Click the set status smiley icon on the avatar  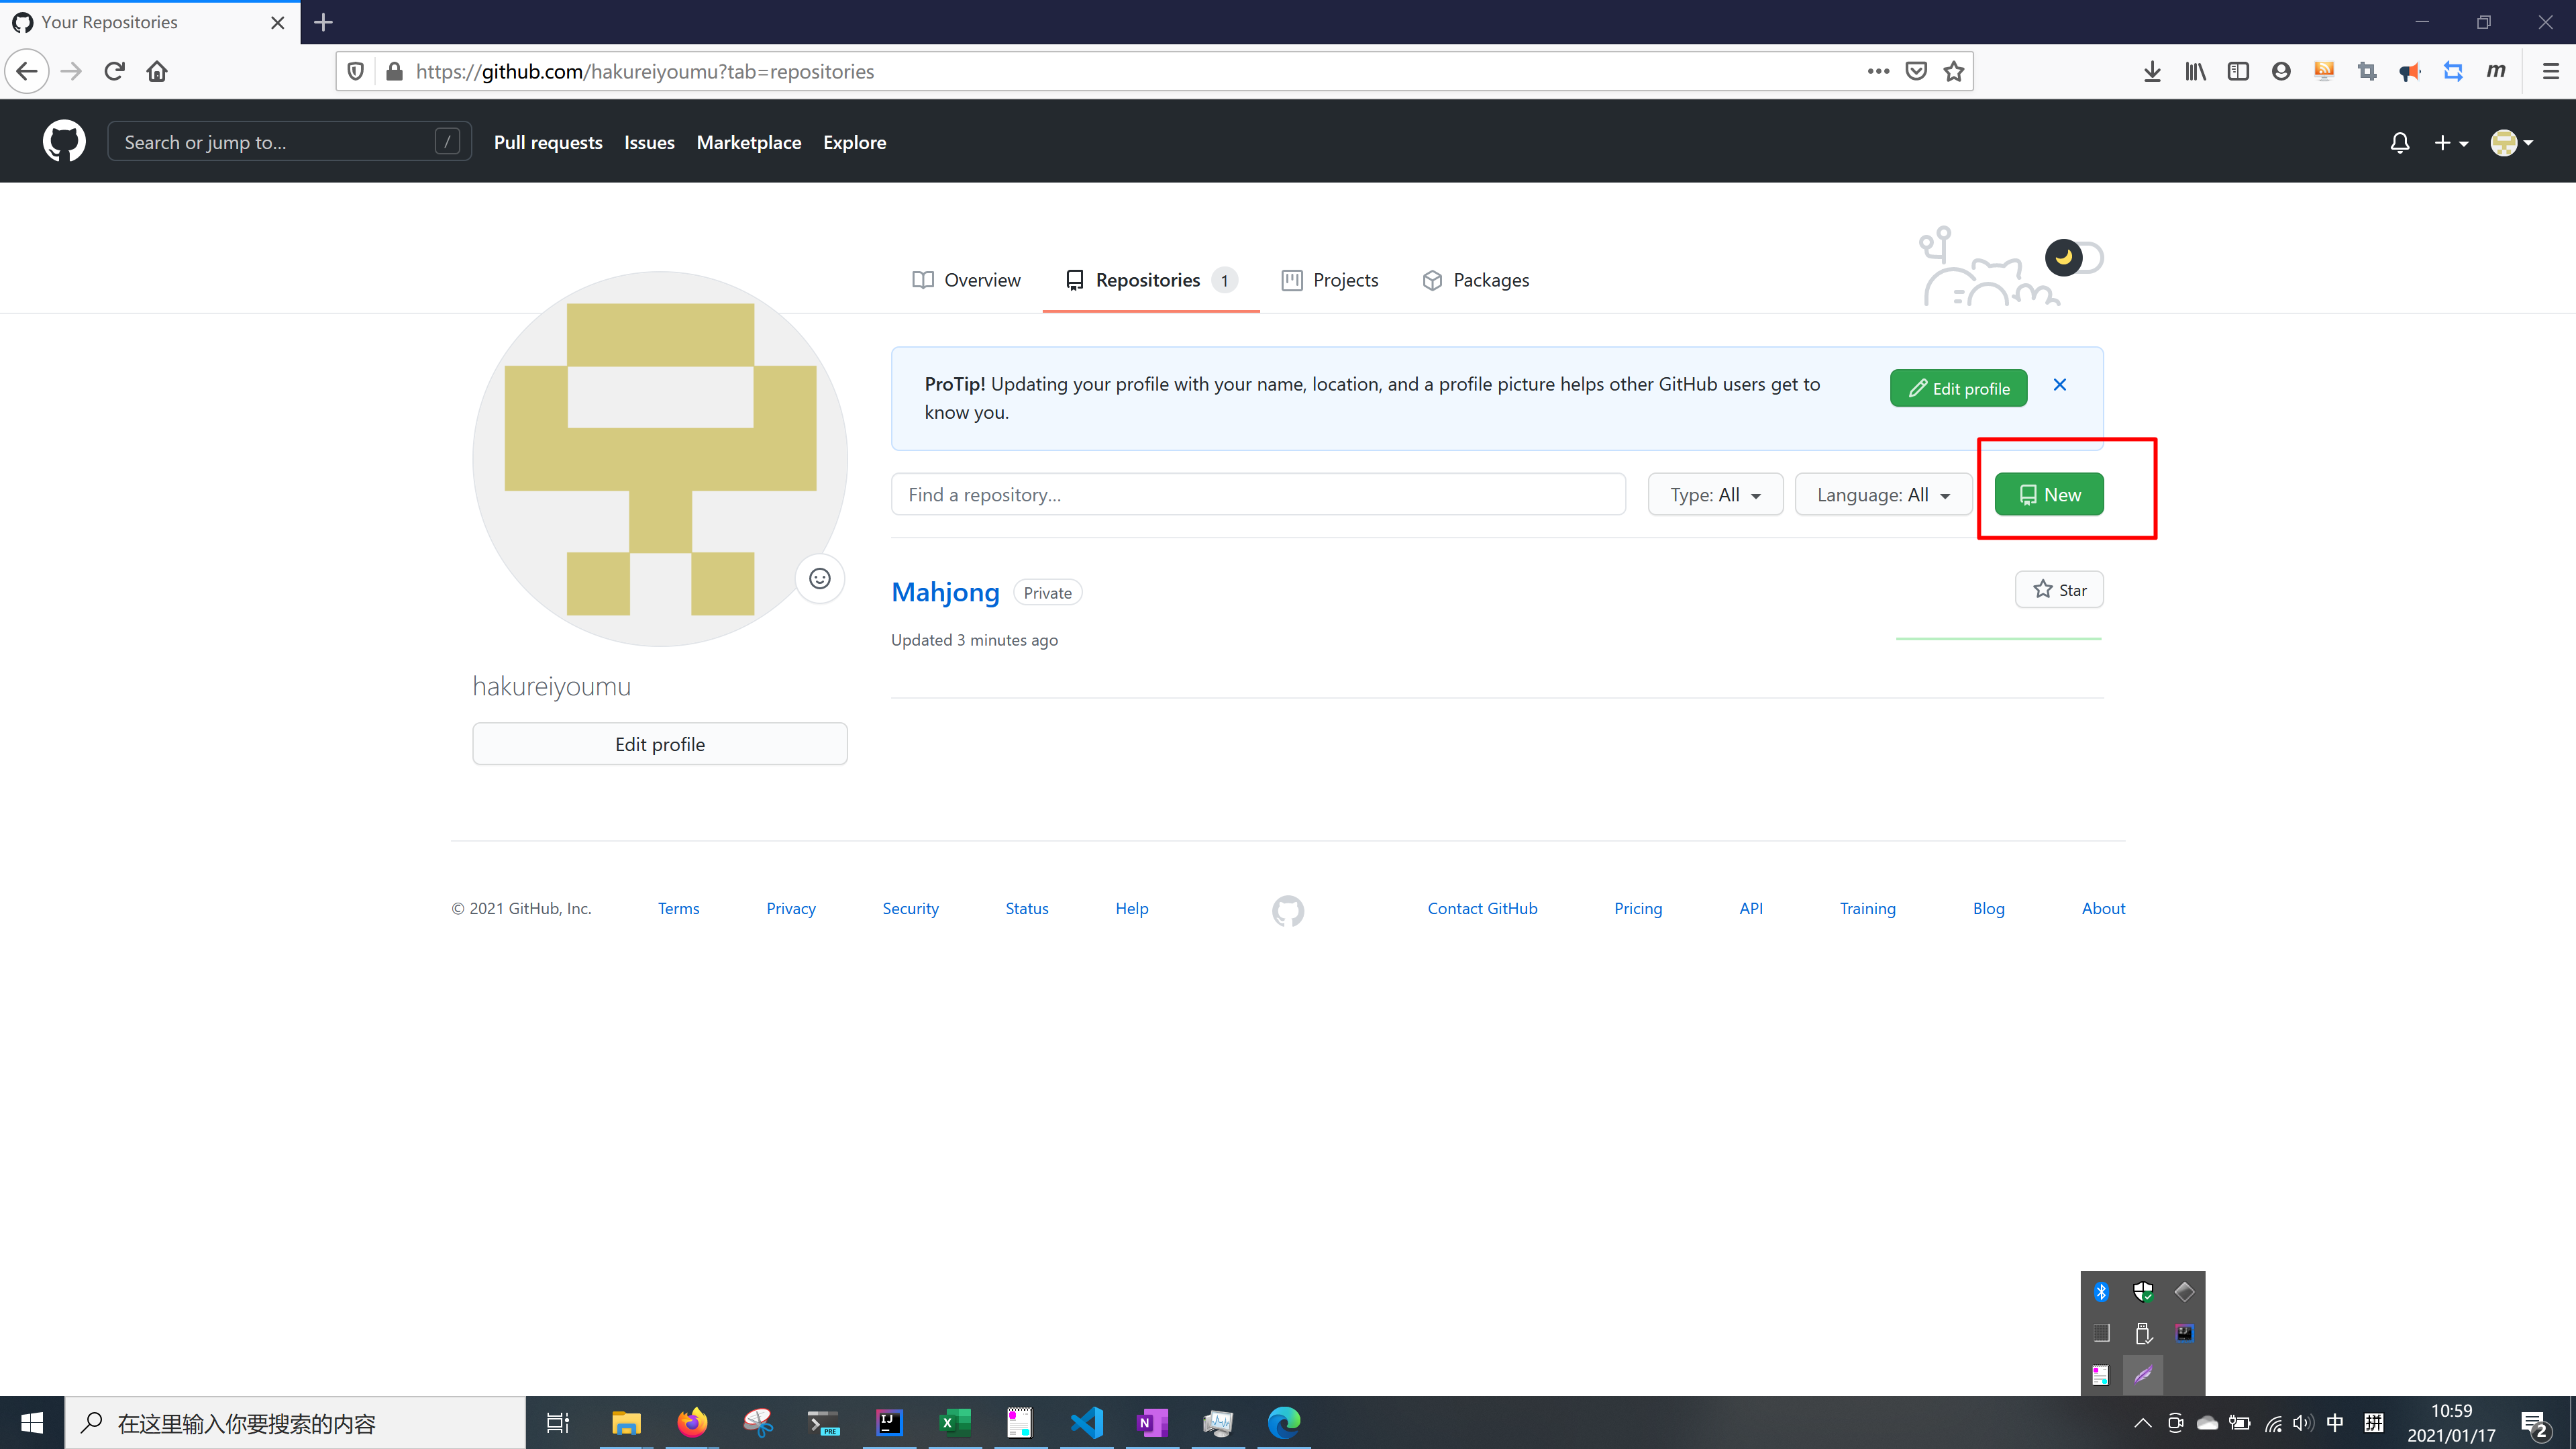point(819,579)
